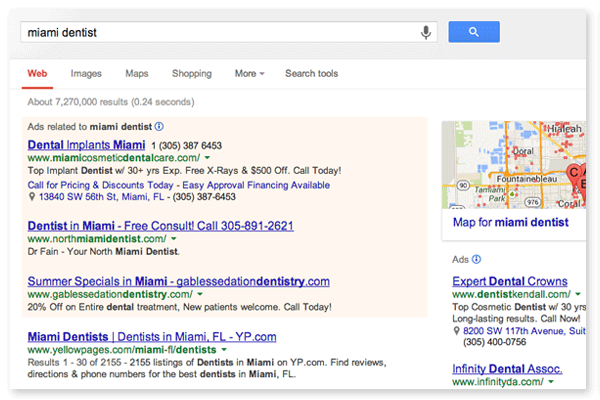Select the Web tab
This screenshot has height=400, width=600.
(37, 73)
